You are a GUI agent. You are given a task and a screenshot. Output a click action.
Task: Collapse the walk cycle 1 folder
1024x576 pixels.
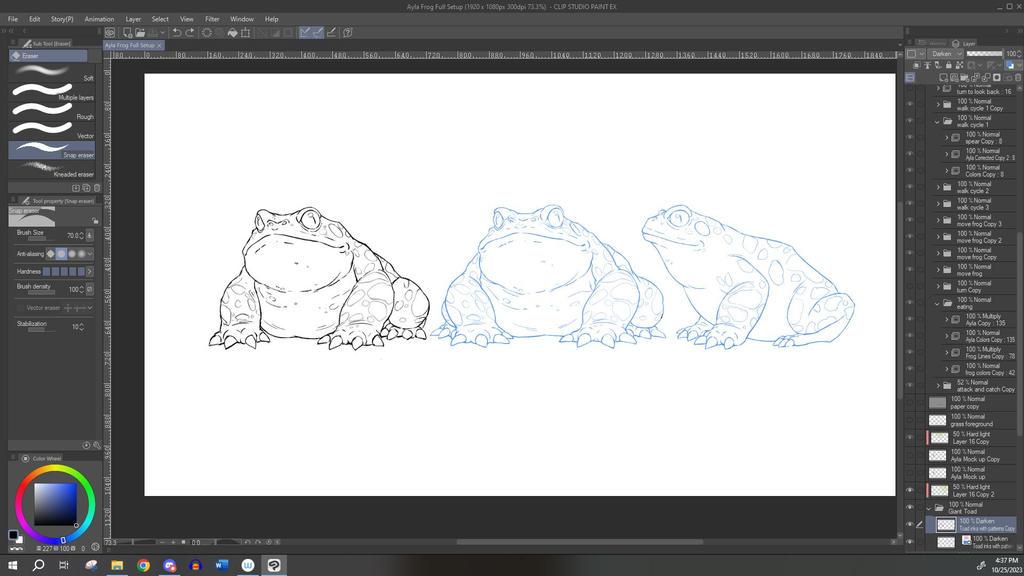pos(937,121)
